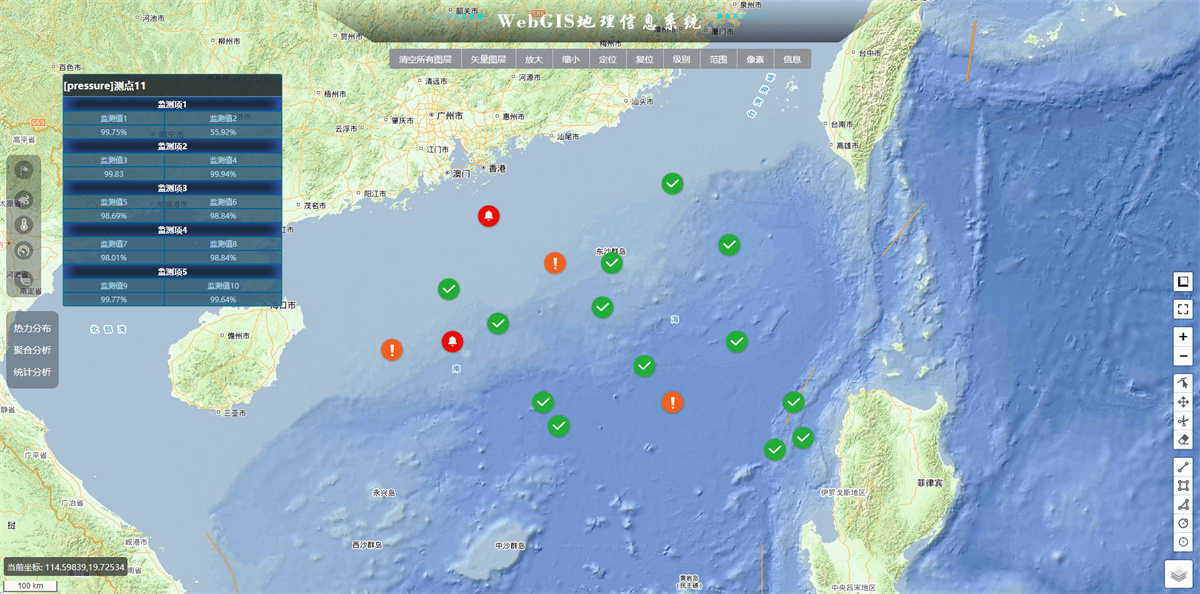Click the orange warning marker left of red bell

click(x=392, y=350)
